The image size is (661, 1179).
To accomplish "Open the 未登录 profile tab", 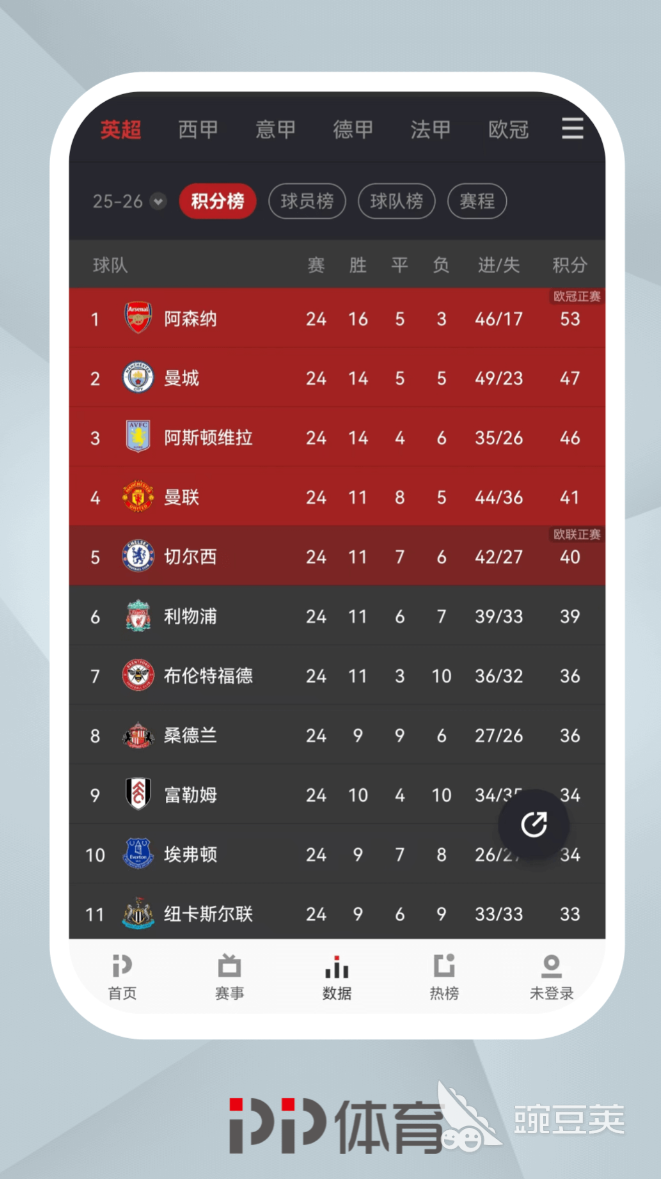I will coord(551,967).
